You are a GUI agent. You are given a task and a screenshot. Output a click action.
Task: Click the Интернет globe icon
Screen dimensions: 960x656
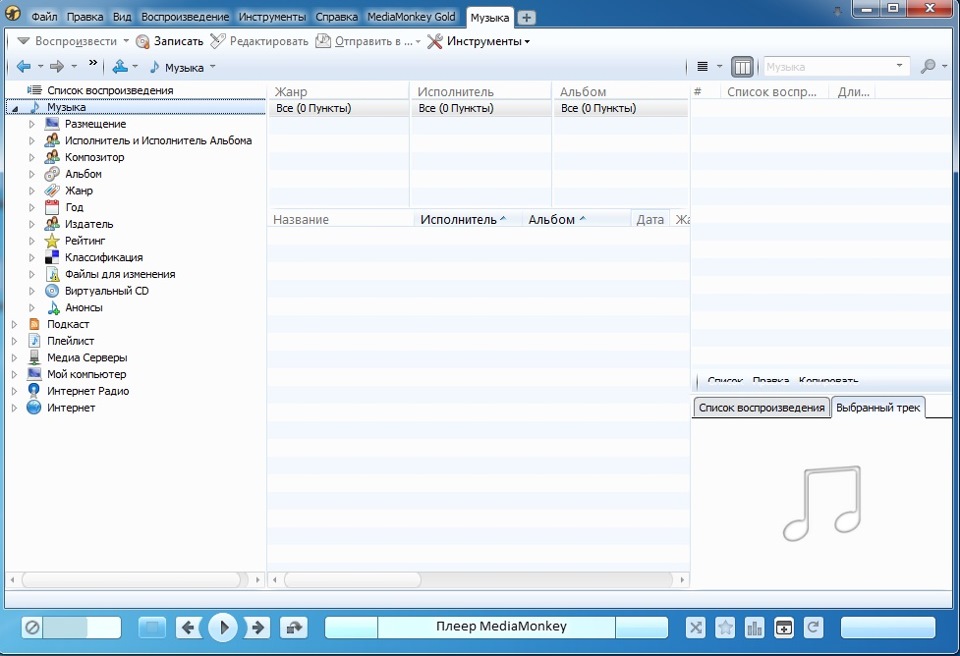(34, 407)
